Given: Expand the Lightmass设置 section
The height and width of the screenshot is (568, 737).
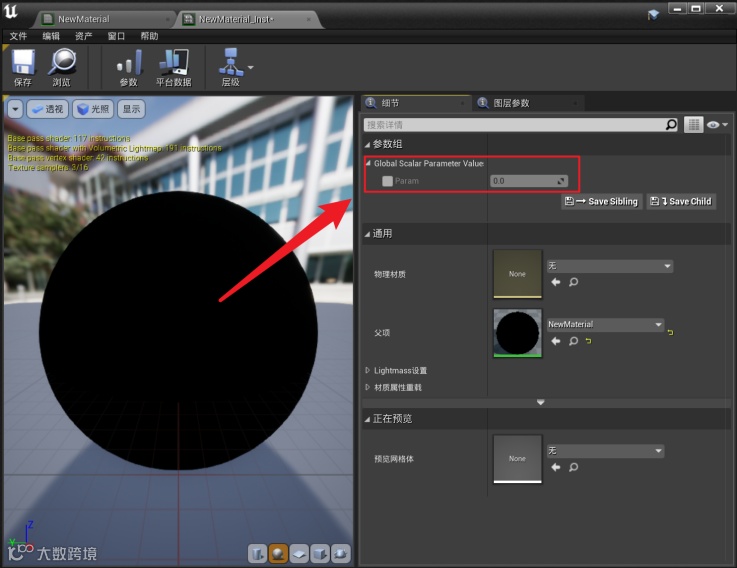Looking at the screenshot, I should tap(368, 371).
